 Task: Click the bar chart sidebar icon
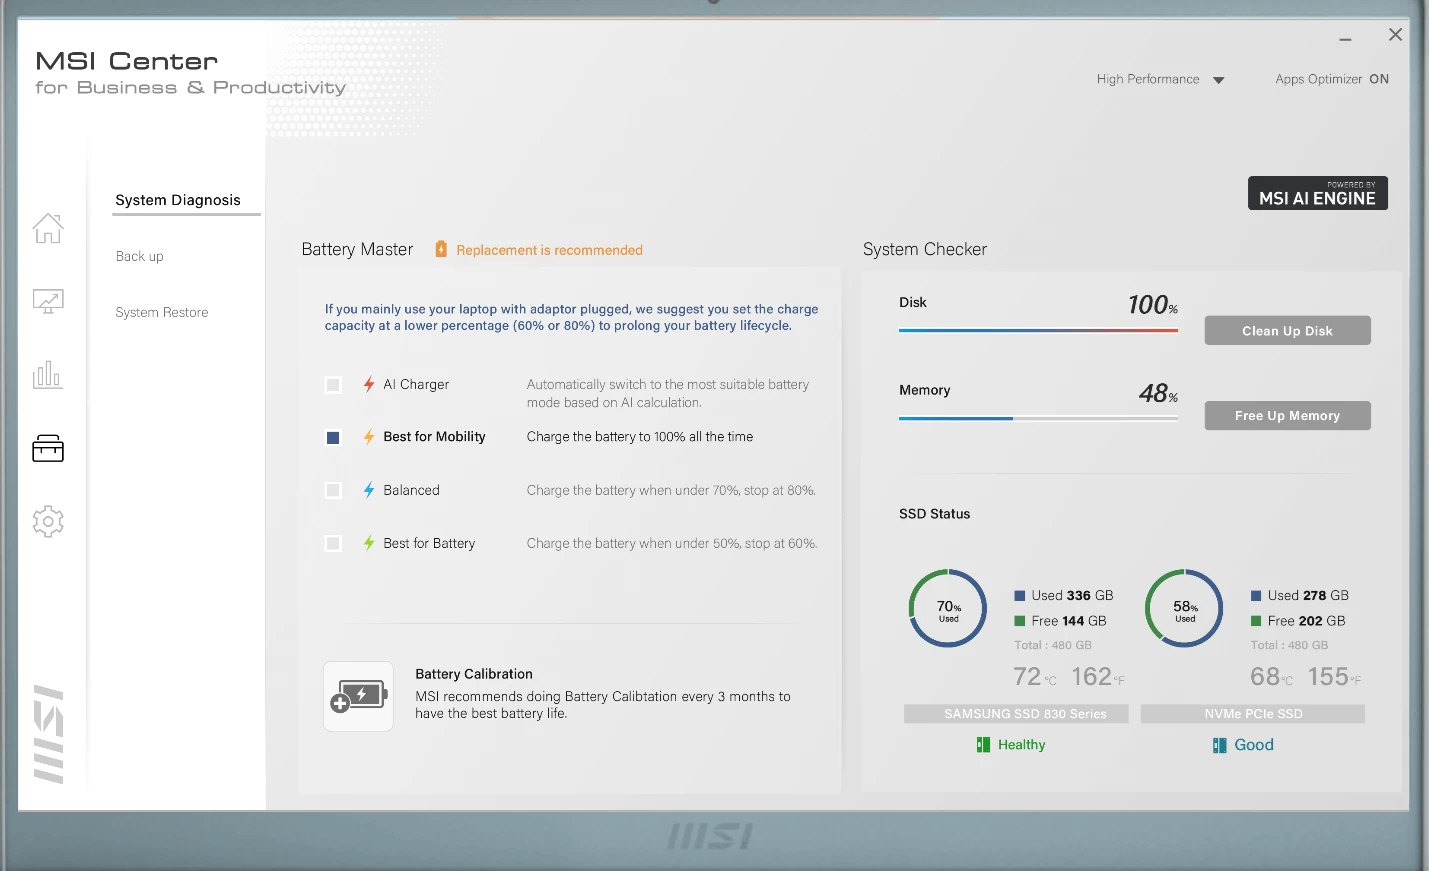click(48, 375)
